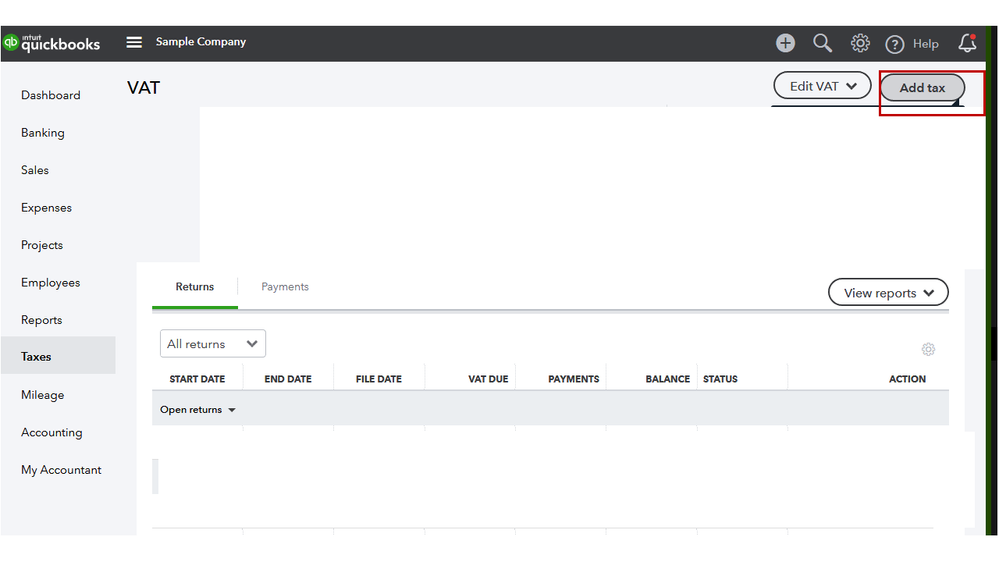Click the VAT page heading

(143, 87)
